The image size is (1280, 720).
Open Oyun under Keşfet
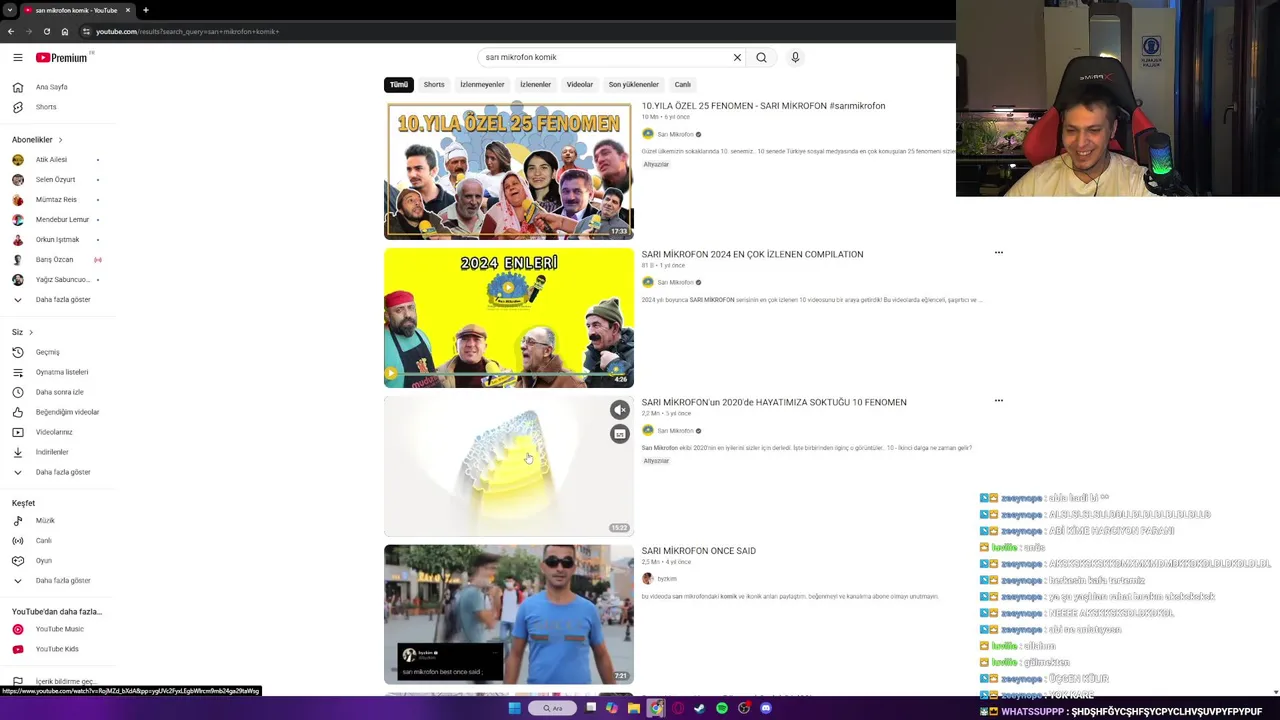click(44, 561)
